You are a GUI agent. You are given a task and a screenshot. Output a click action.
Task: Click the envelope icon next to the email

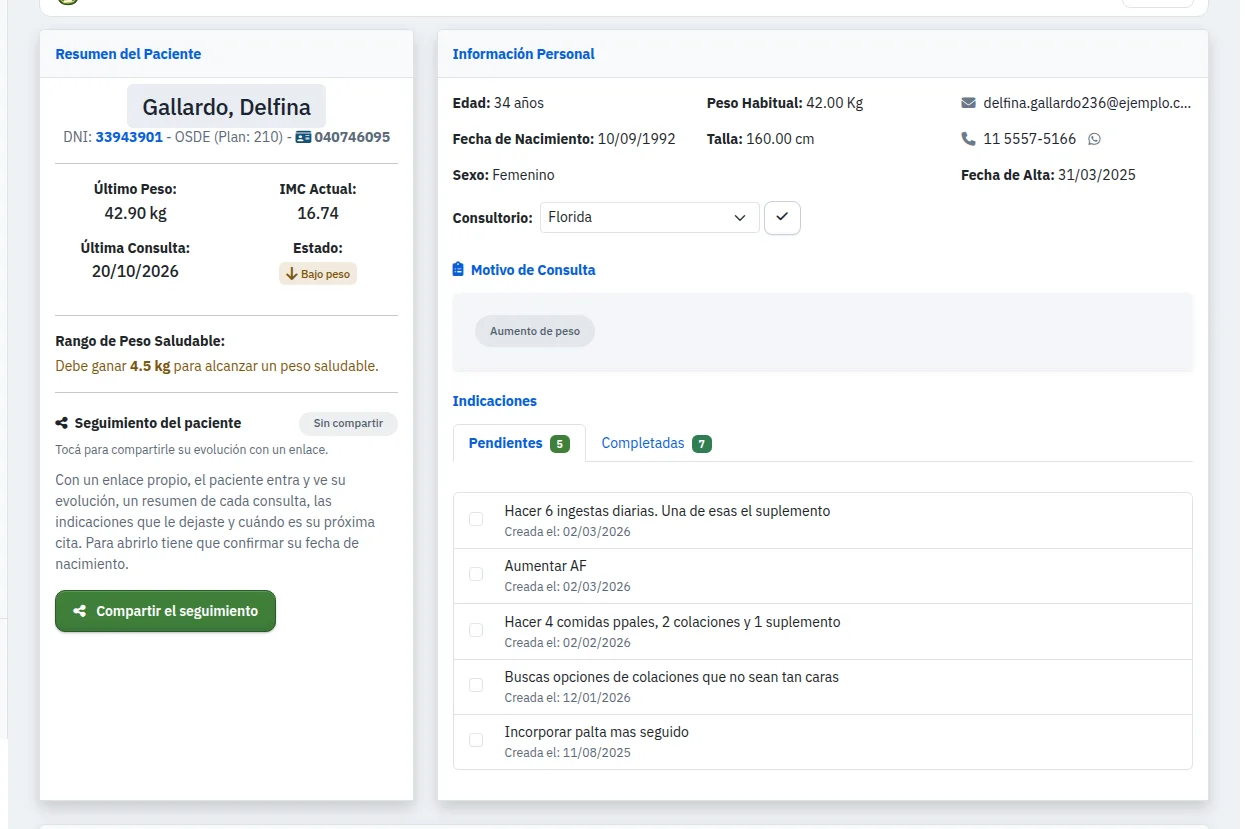point(968,103)
